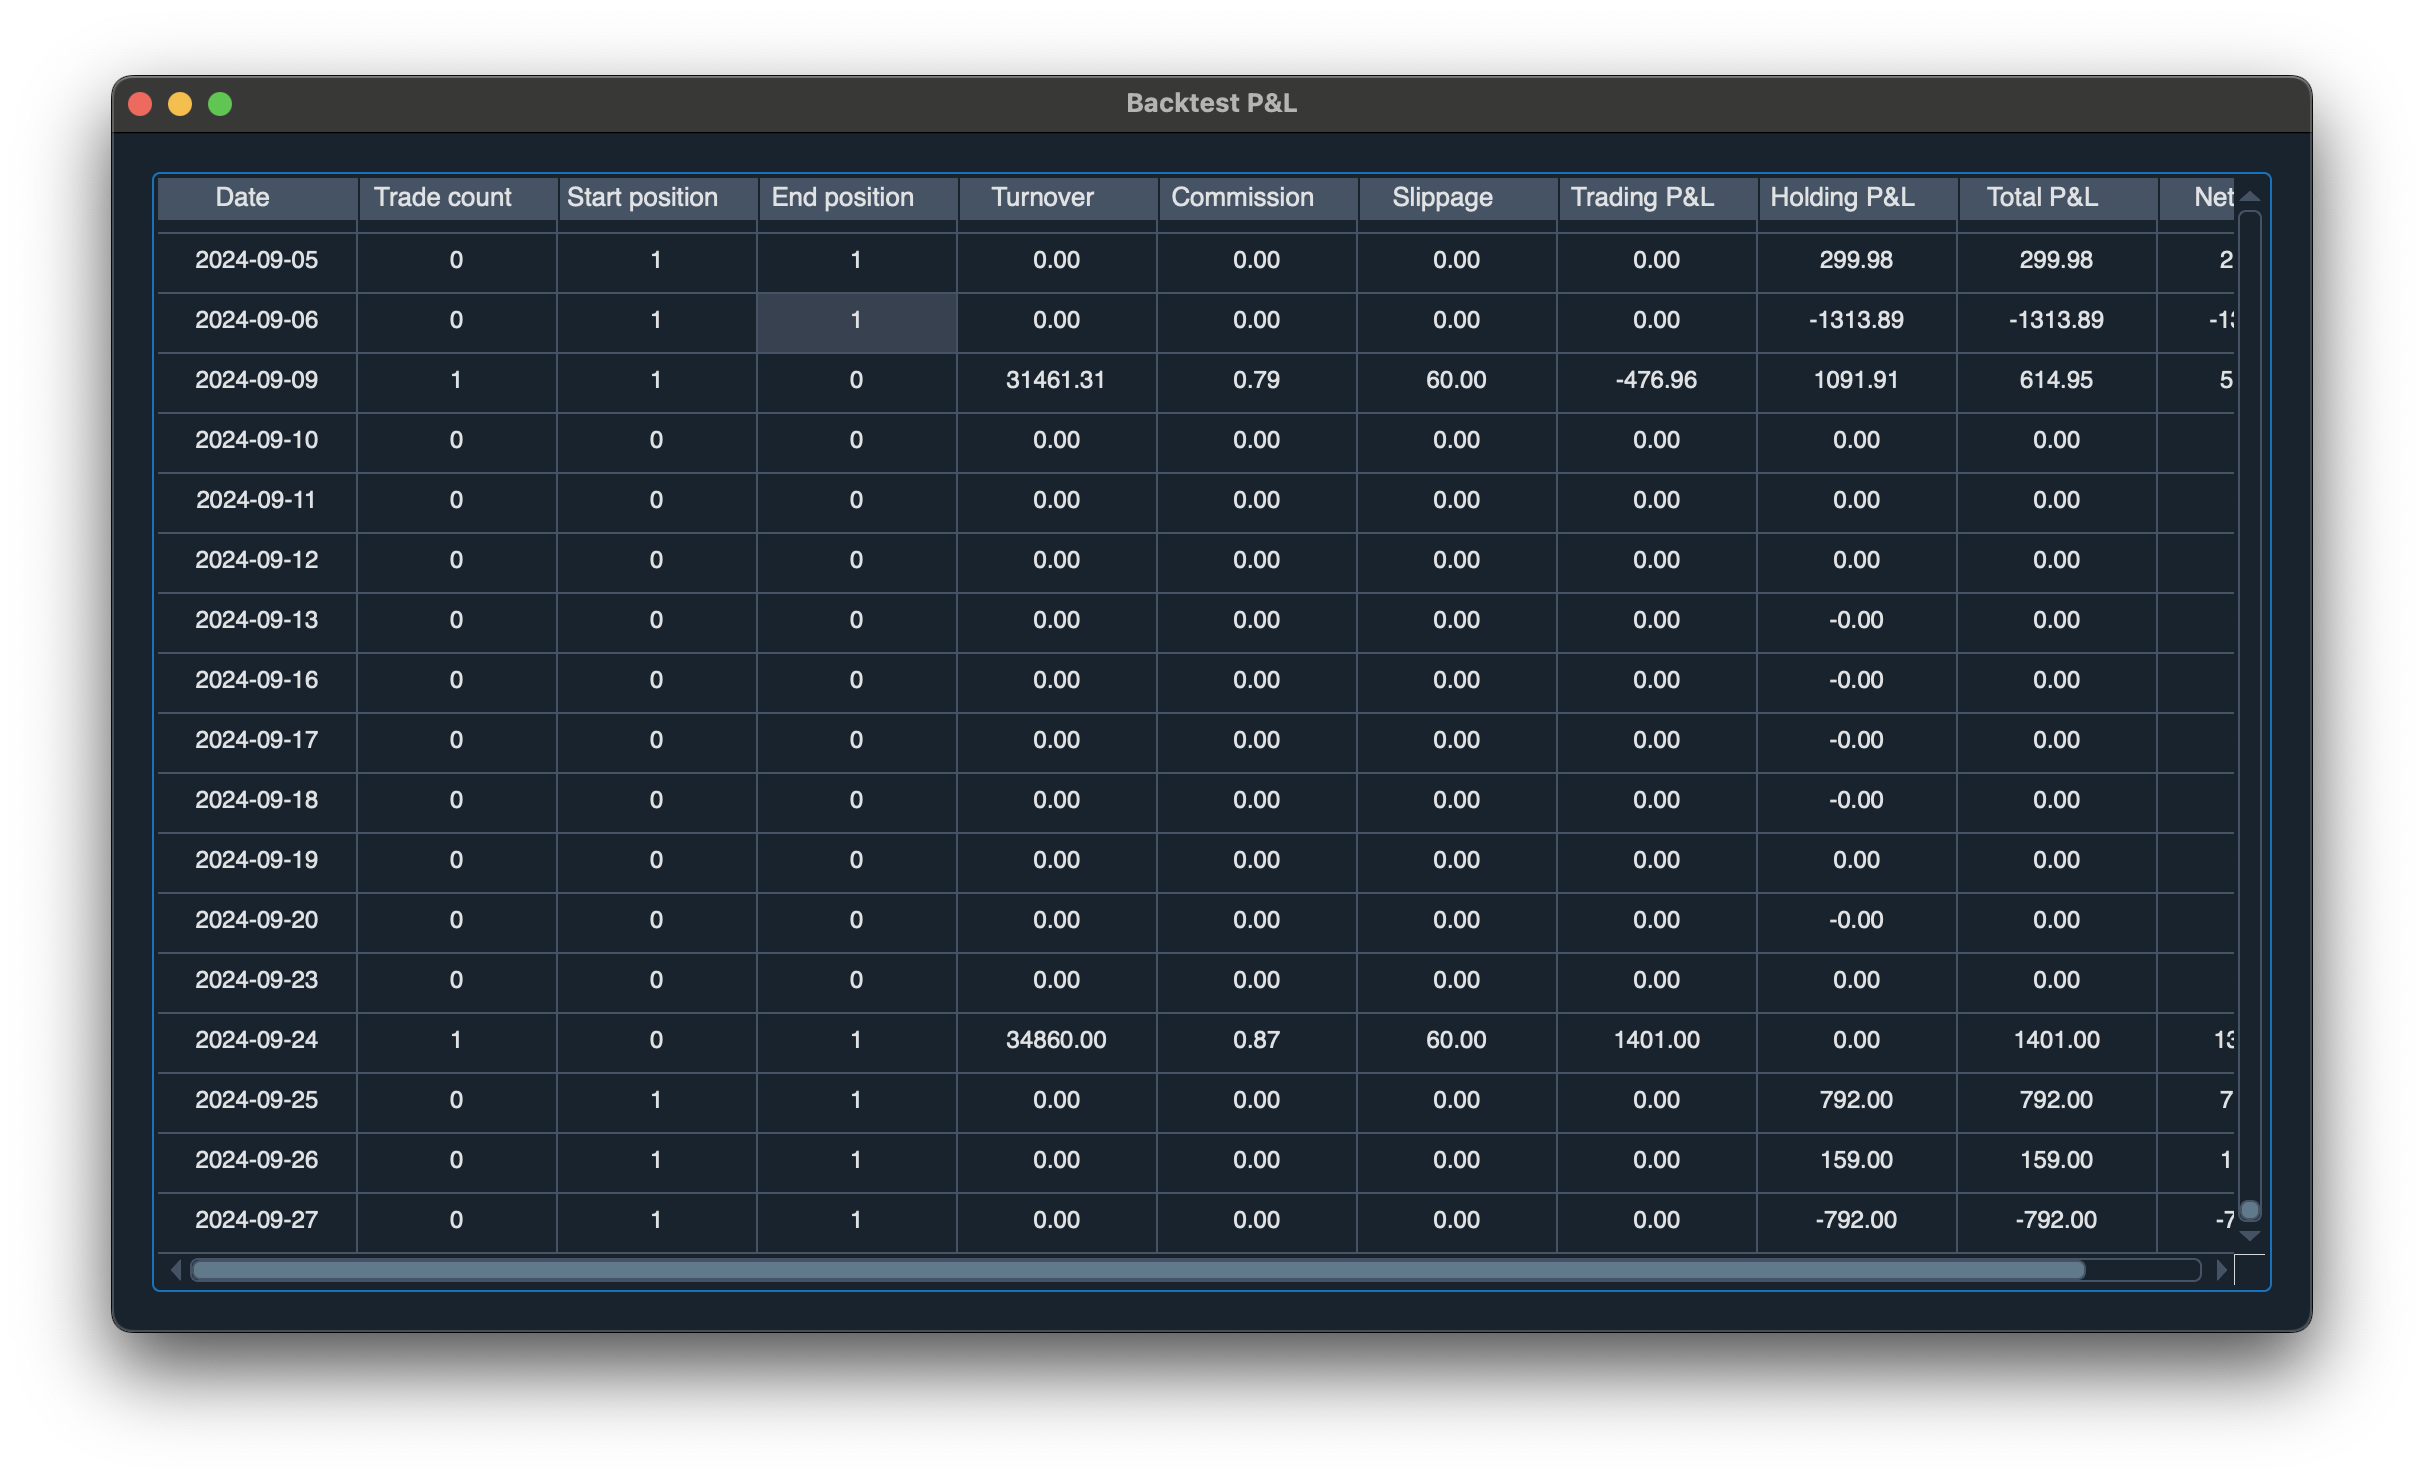This screenshot has width=2424, height=1480.
Task: Click the horizontal scrollbar left arrow
Action: click(176, 1270)
